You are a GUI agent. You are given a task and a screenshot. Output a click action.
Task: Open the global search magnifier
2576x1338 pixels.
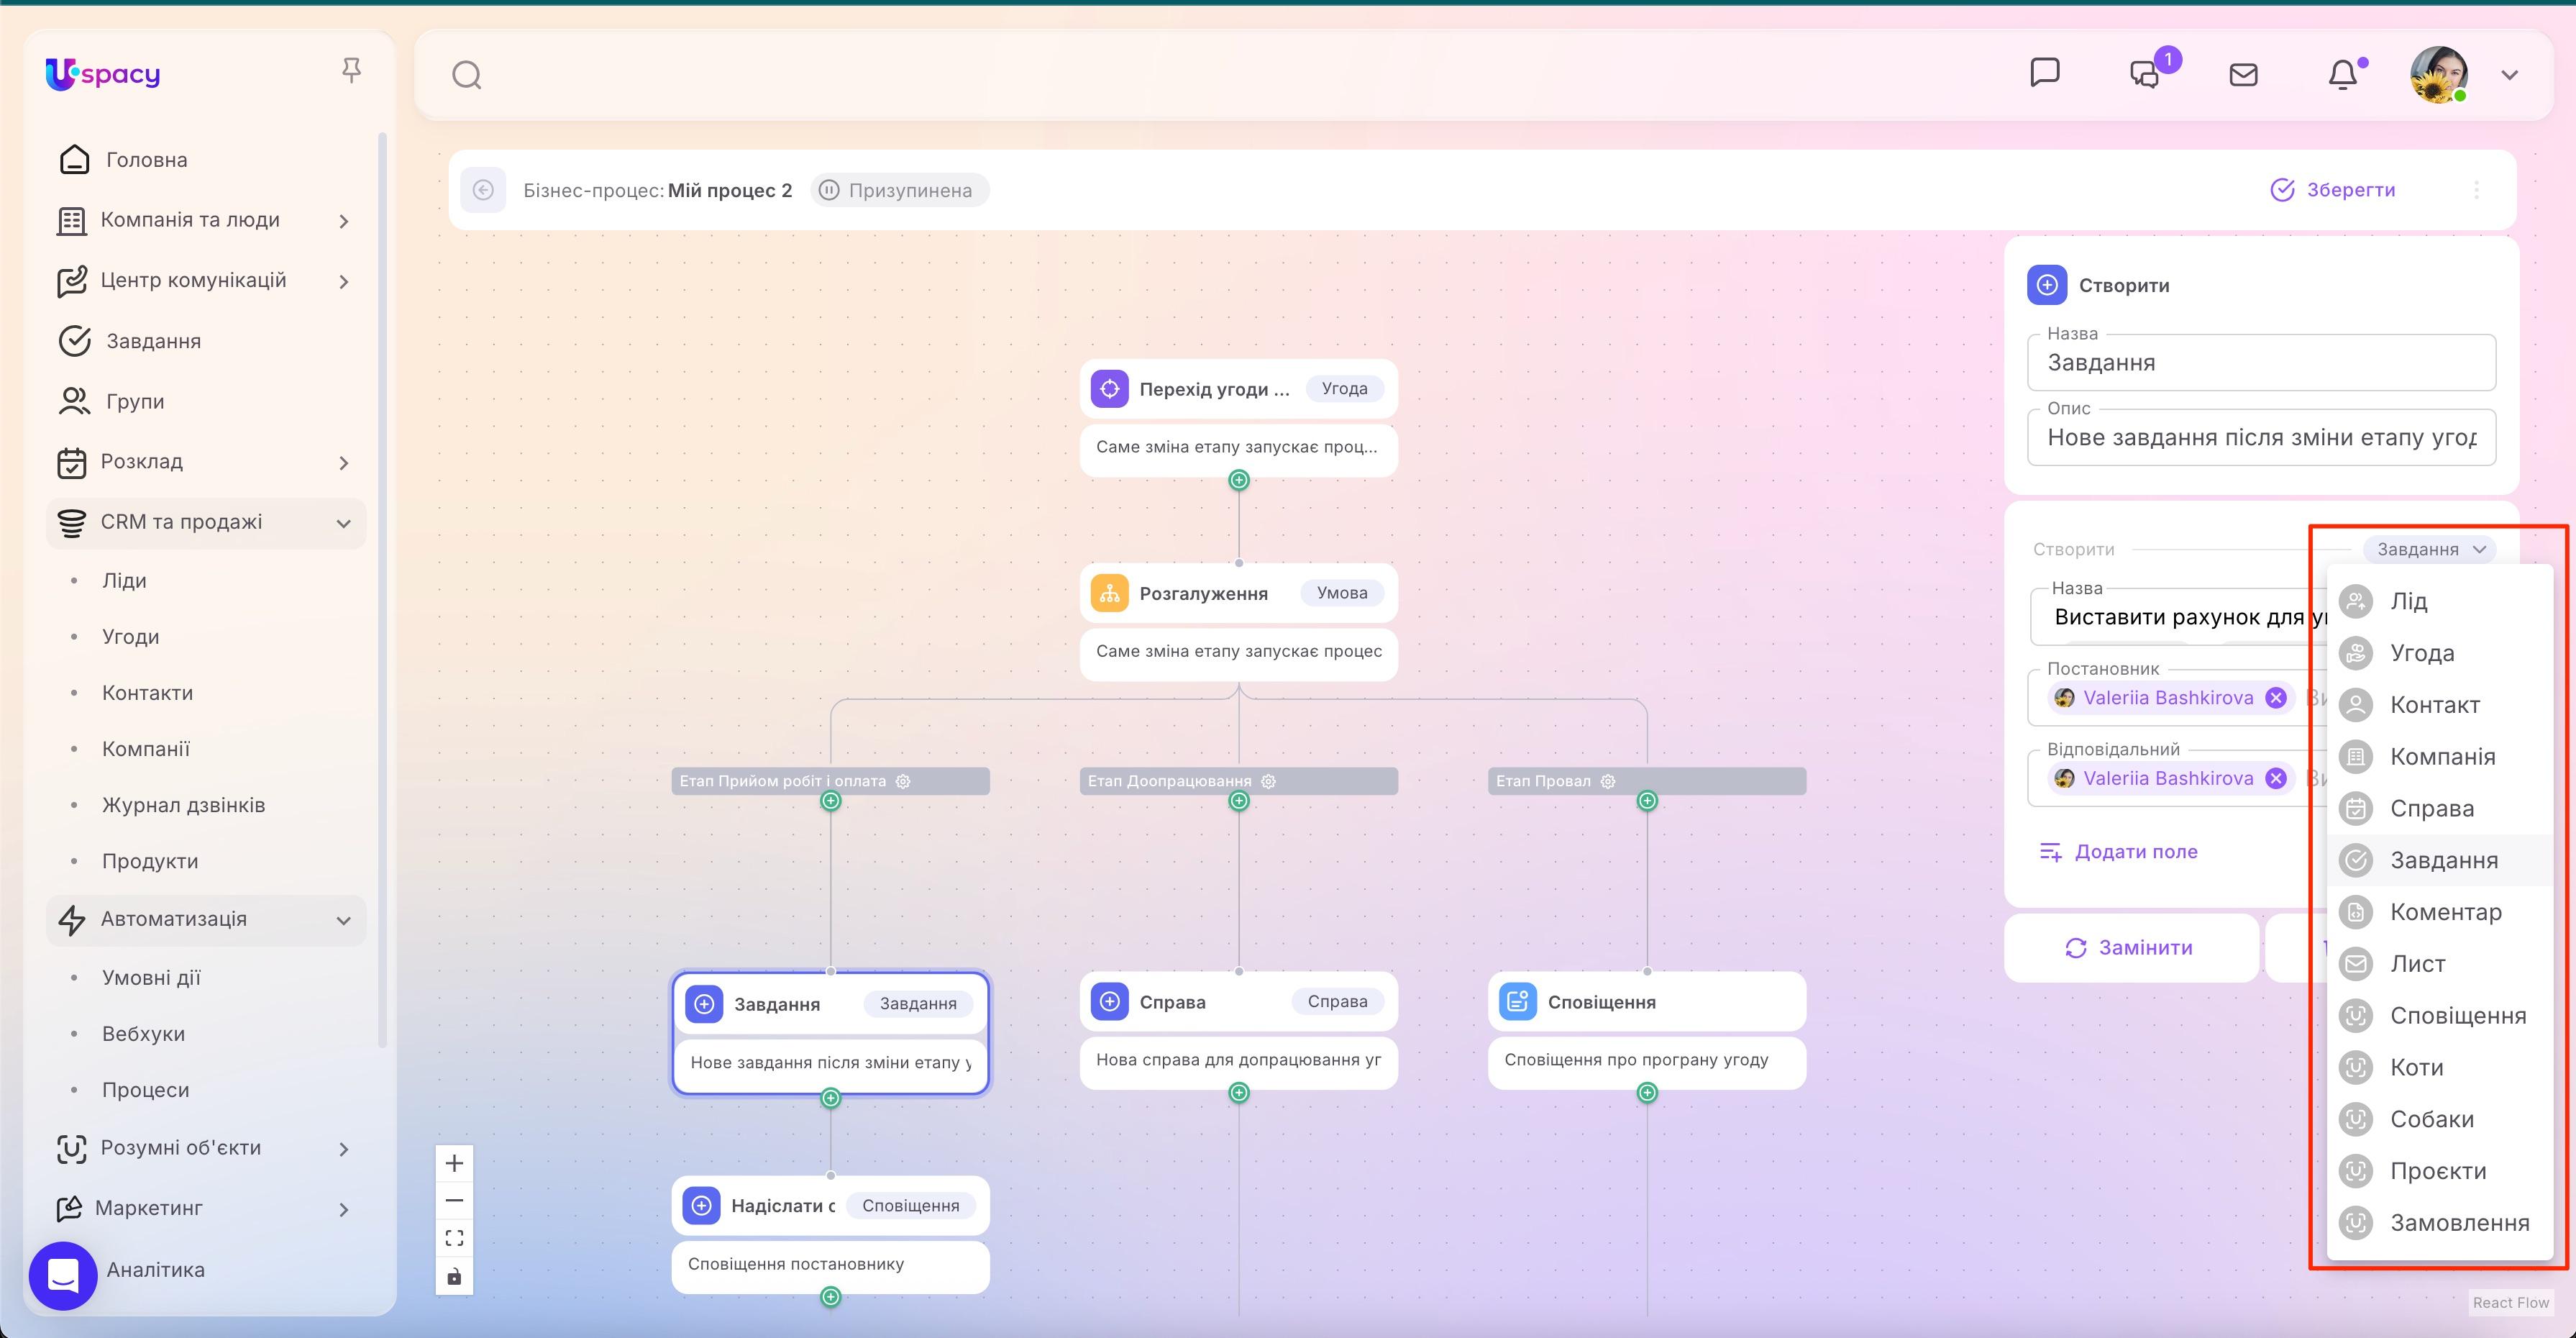[466, 74]
